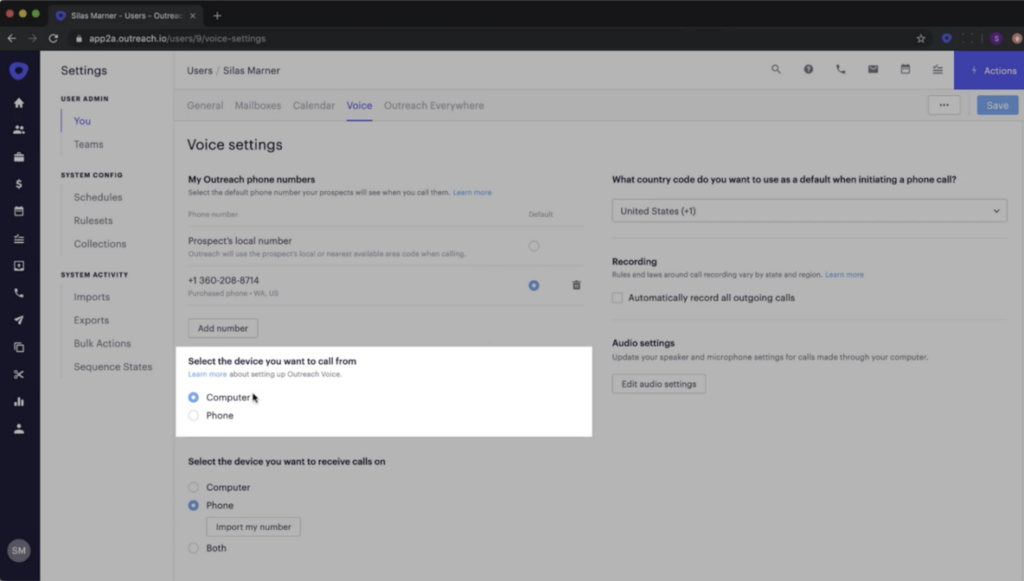Open Imports under System Activity
1024x581 pixels.
click(x=91, y=297)
